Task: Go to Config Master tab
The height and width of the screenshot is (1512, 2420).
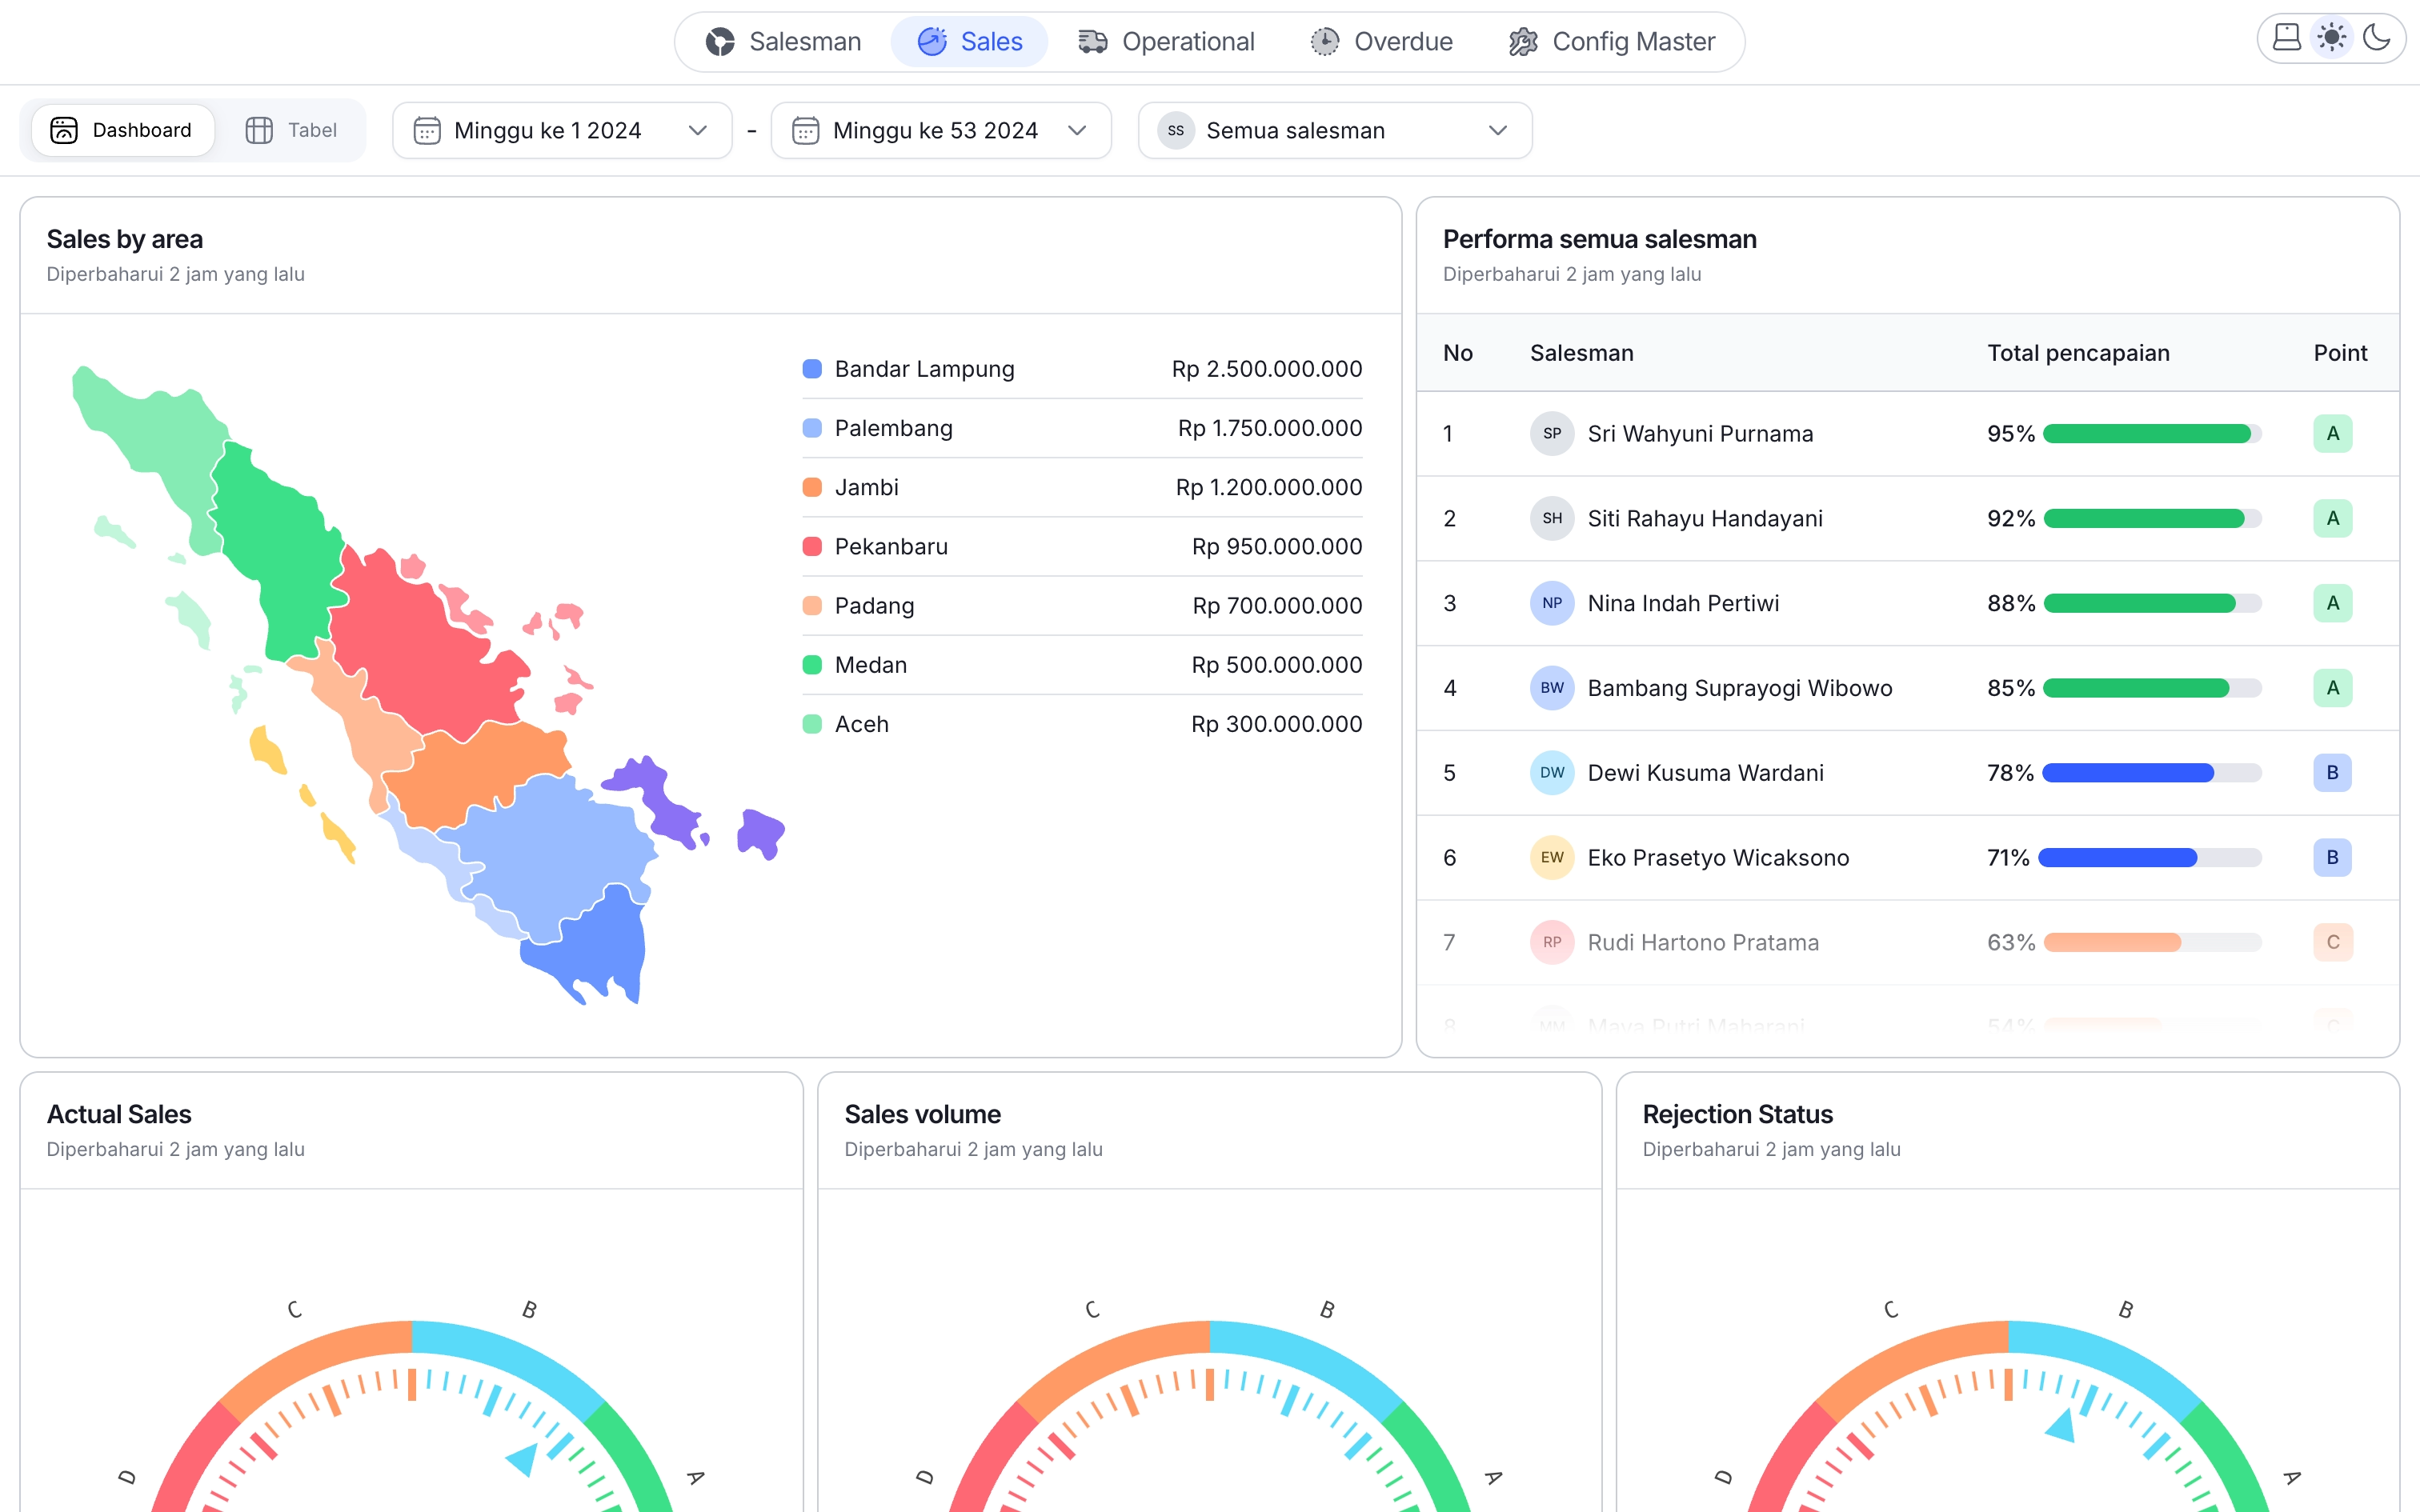Action: click(x=1612, y=42)
